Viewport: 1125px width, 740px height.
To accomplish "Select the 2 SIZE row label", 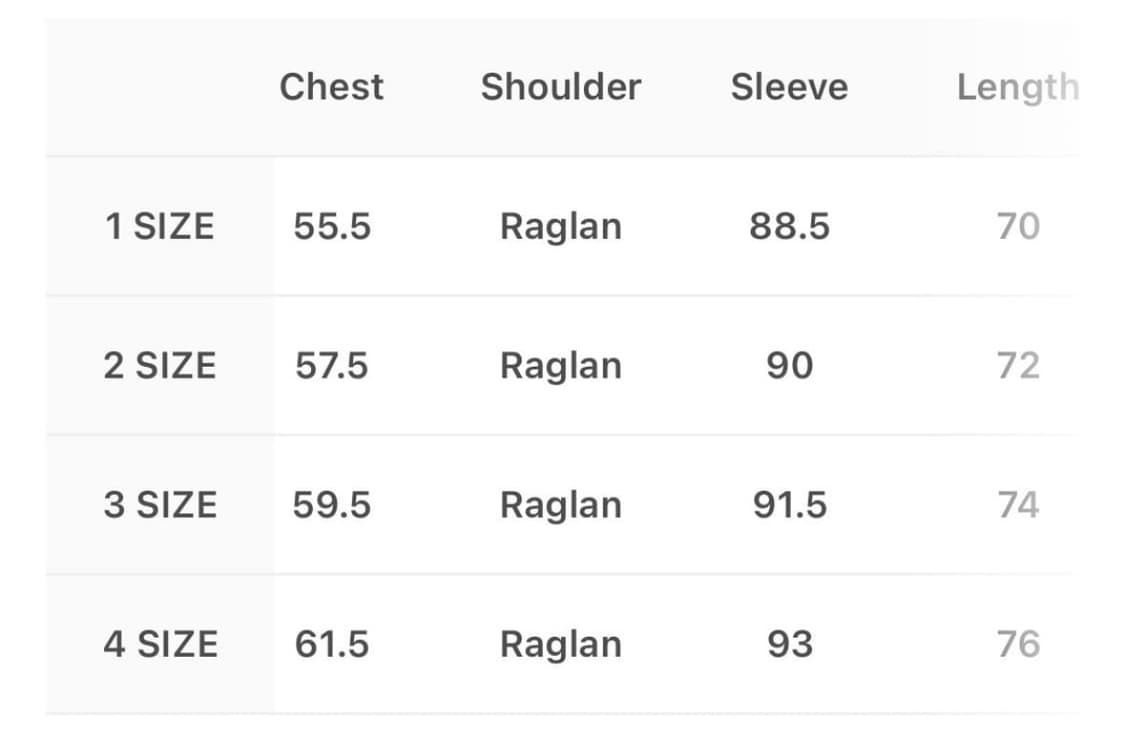I will click(x=159, y=366).
